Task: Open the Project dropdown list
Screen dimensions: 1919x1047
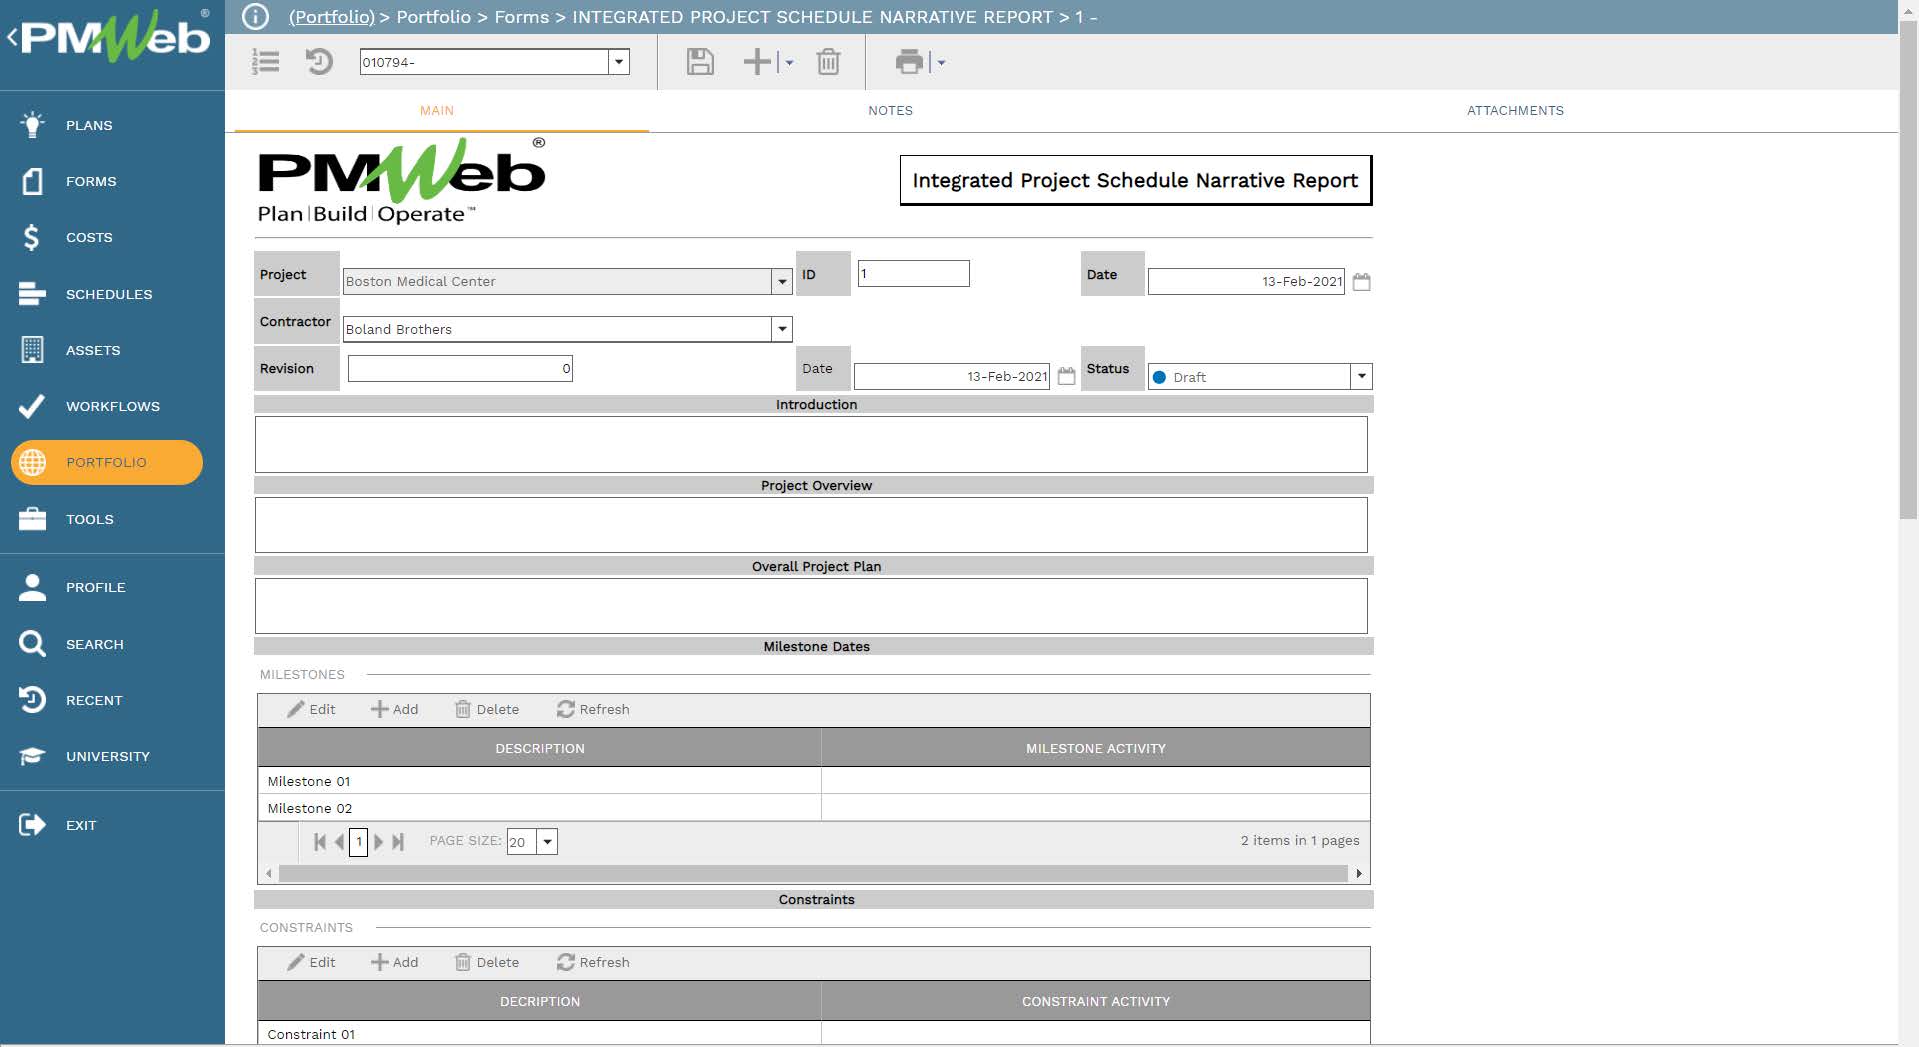Action: tap(782, 282)
